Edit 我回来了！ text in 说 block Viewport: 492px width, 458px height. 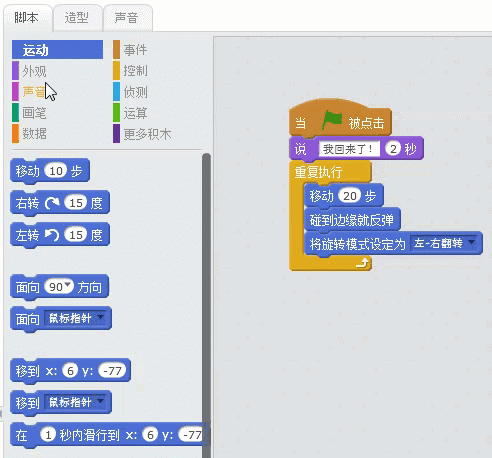[349, 149]
